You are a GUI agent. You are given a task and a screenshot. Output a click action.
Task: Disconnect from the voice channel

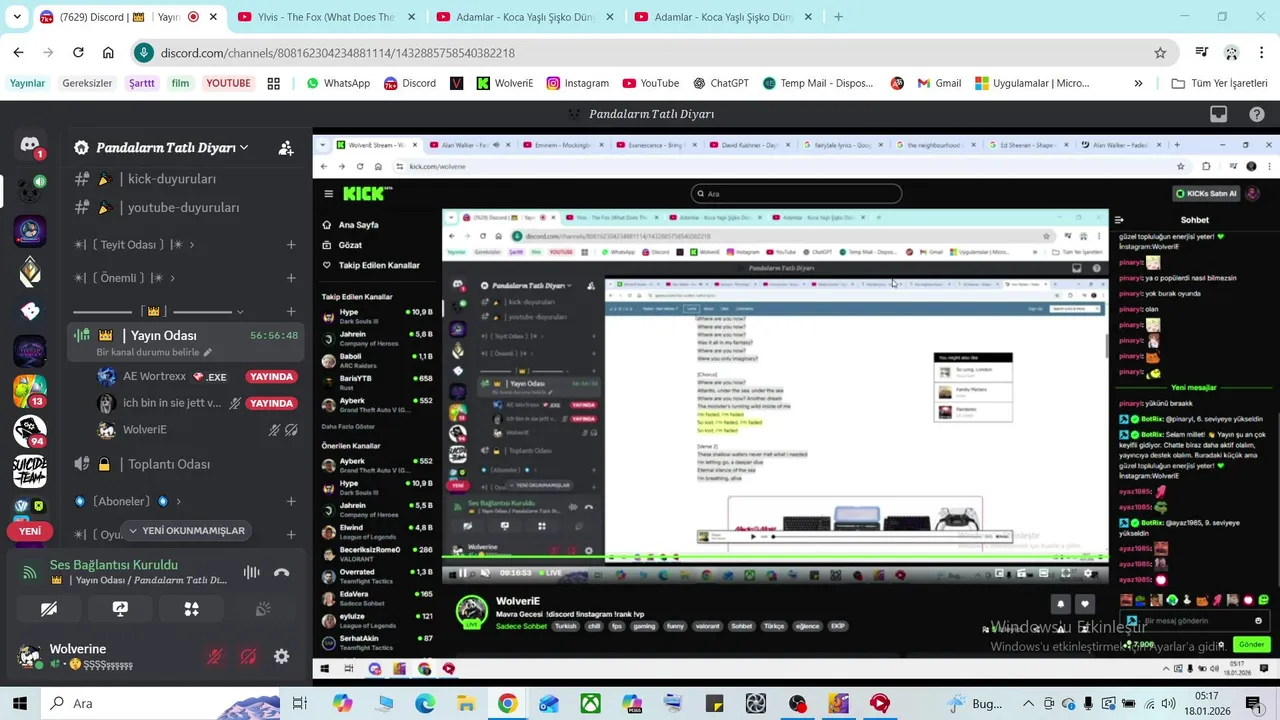pos(281,572)
